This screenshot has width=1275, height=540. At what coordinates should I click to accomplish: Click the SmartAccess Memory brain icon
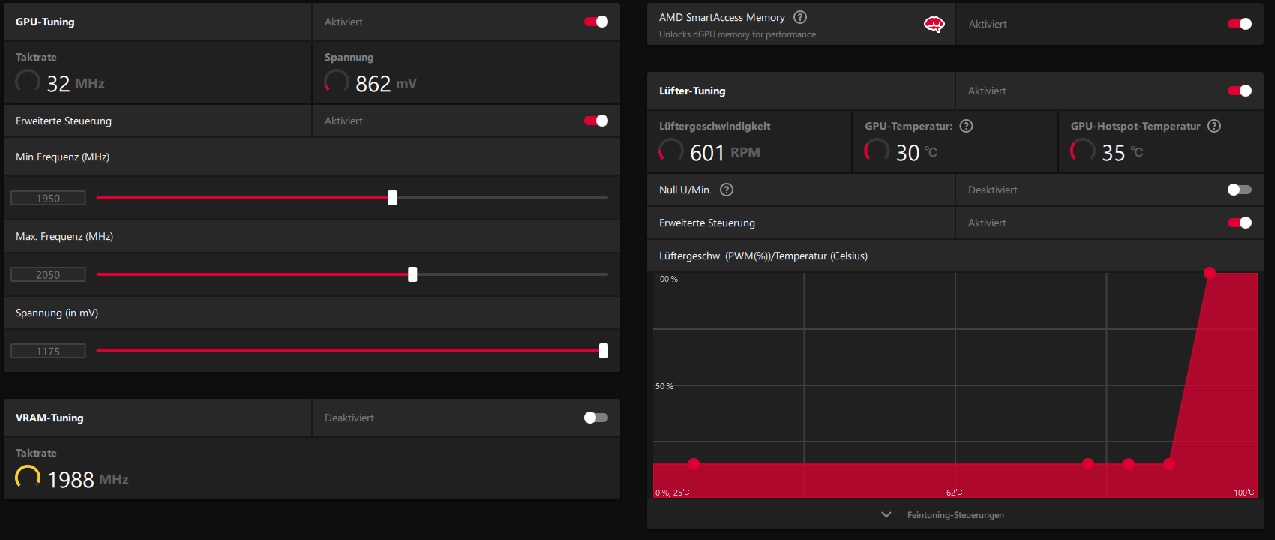point(933,25)
